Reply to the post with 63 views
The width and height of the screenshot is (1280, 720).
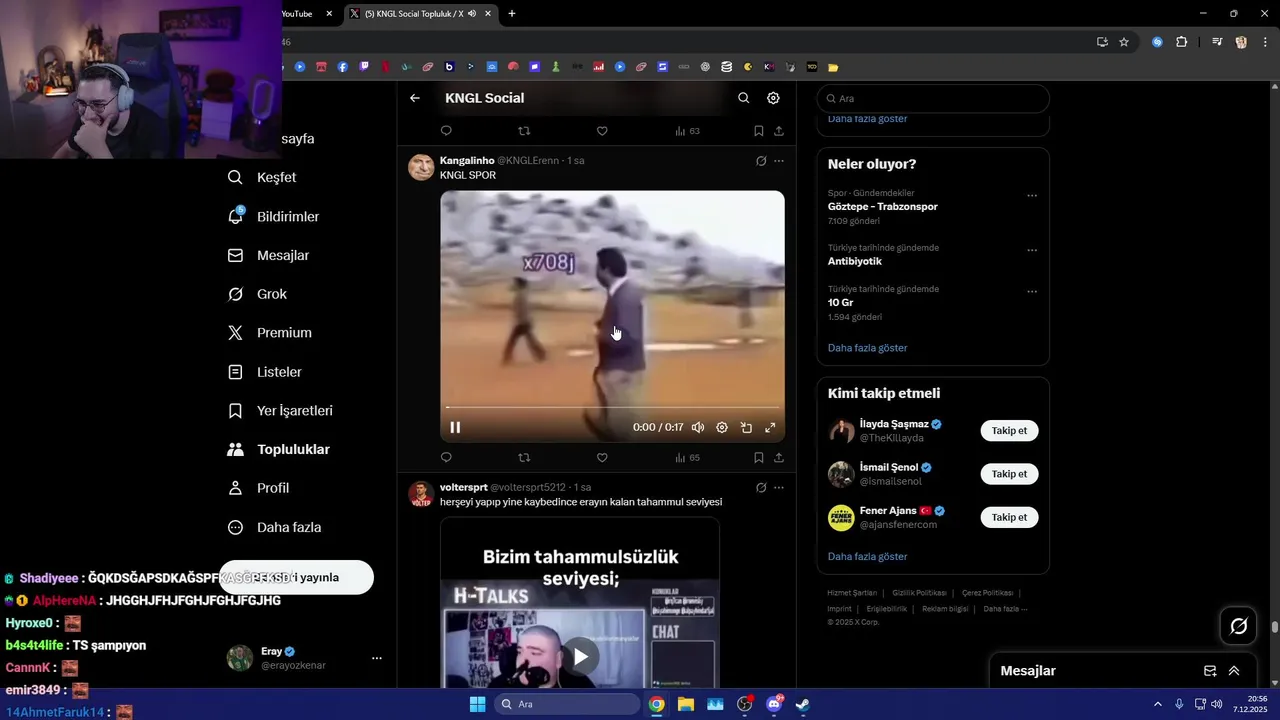[x=446, y=131]
